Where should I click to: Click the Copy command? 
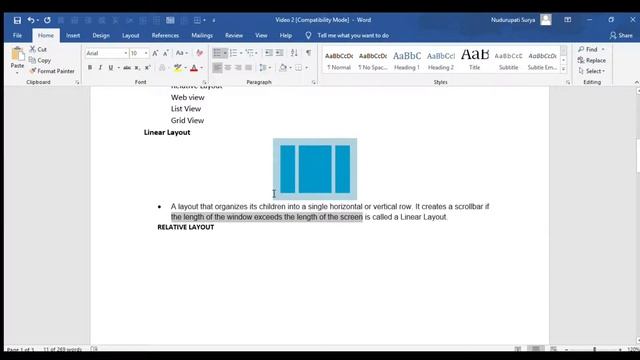[40, 60]
